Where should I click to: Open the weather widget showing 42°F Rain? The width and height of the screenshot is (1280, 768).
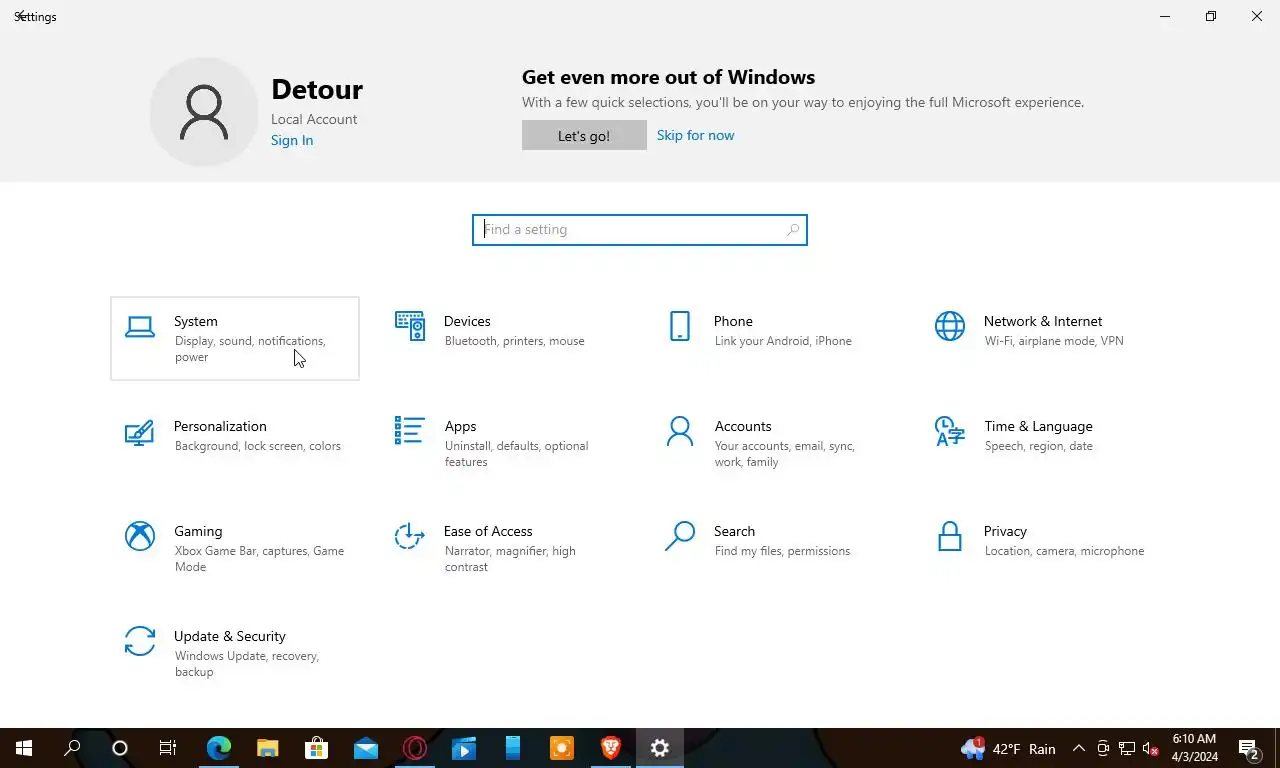1009,748
